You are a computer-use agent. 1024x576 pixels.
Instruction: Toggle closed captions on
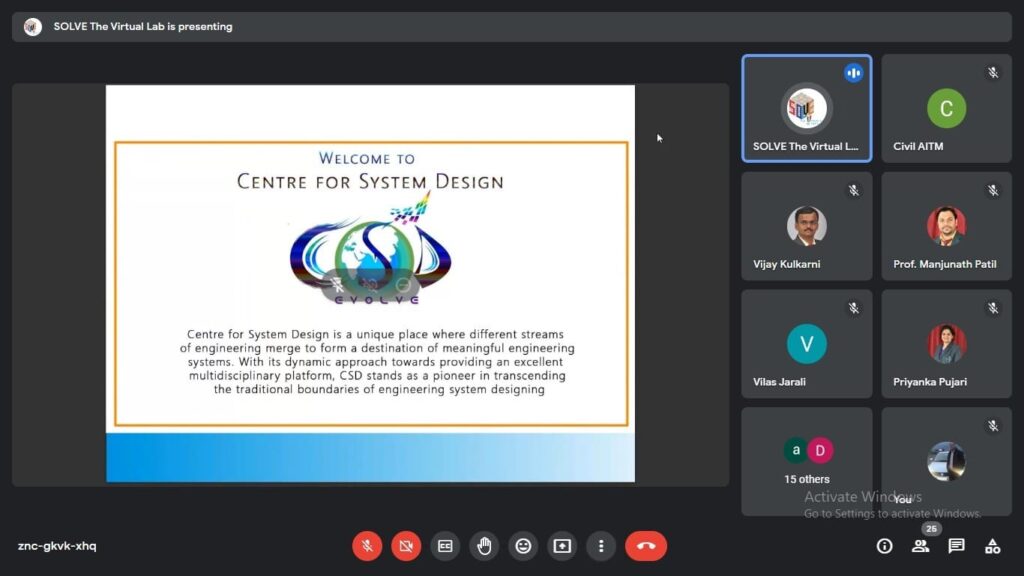click(445, 546)
